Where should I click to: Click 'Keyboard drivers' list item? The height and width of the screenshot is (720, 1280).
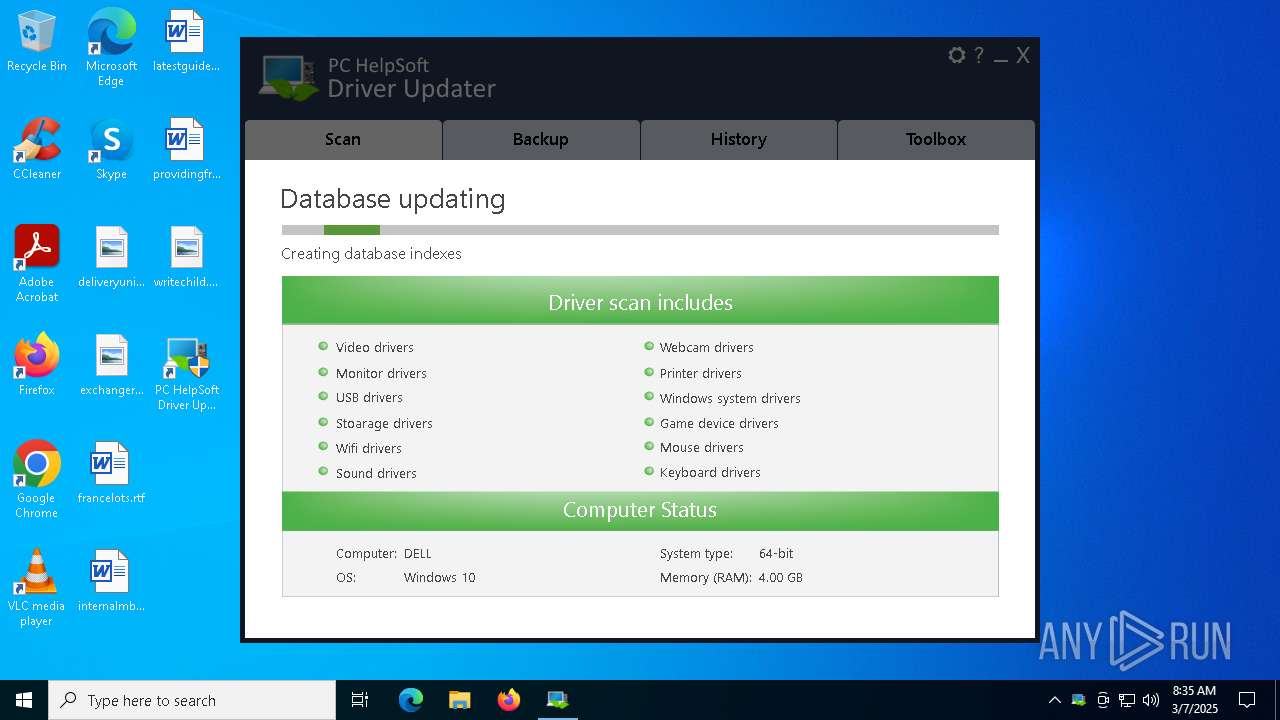tap(710, 473)
